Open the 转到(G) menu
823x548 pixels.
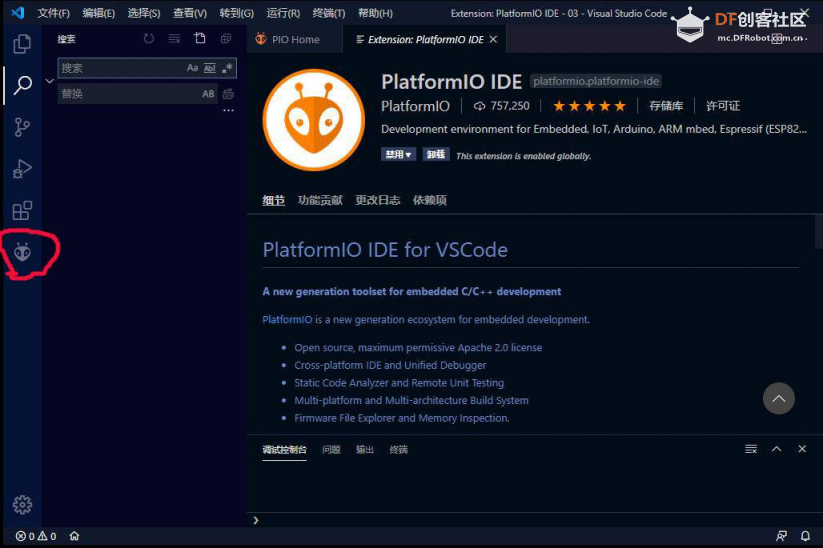pos(237,13)
